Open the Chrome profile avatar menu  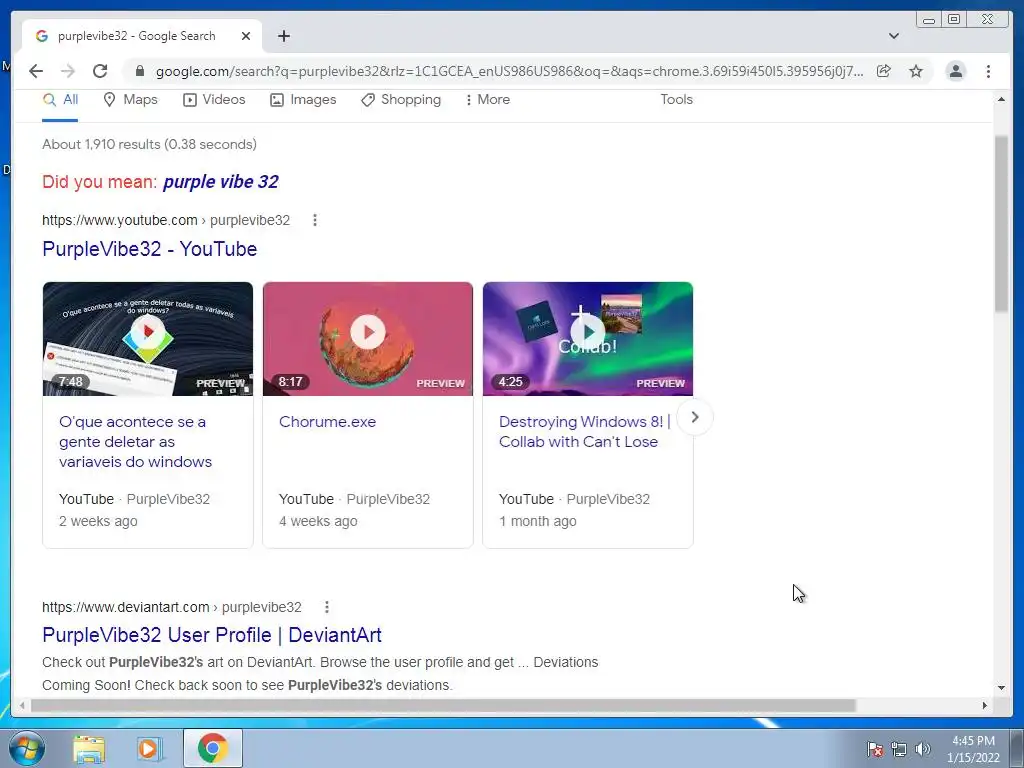pyautogui.click(x=955, y=71)
